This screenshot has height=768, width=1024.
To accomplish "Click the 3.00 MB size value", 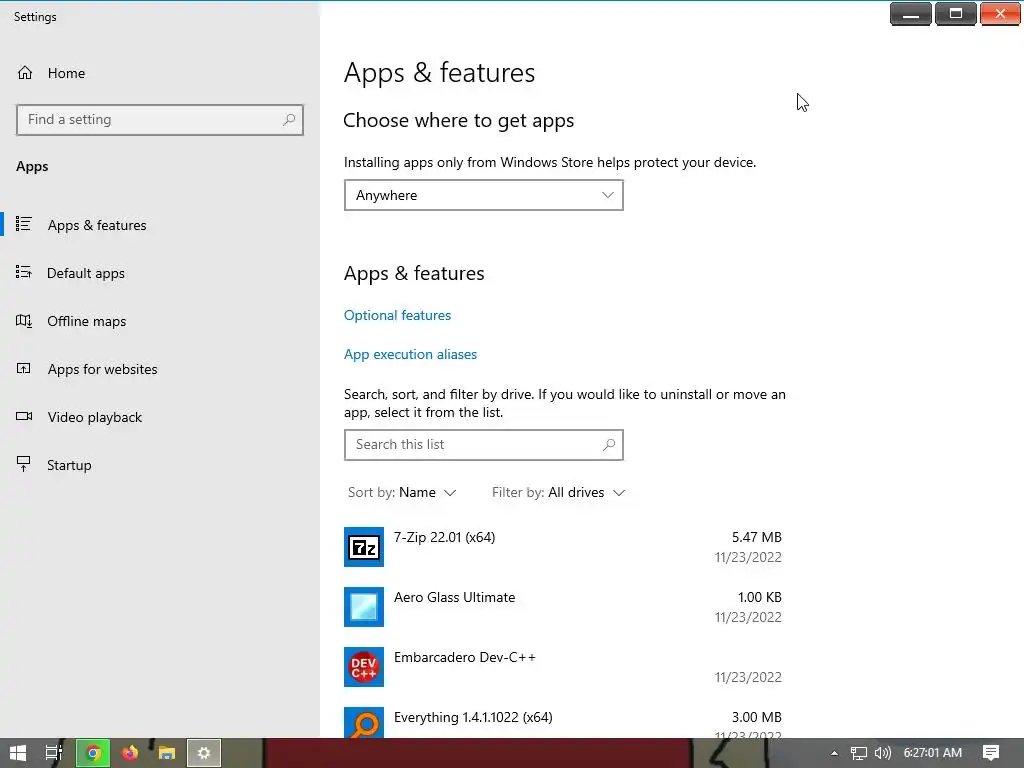I will pos(756,718).
